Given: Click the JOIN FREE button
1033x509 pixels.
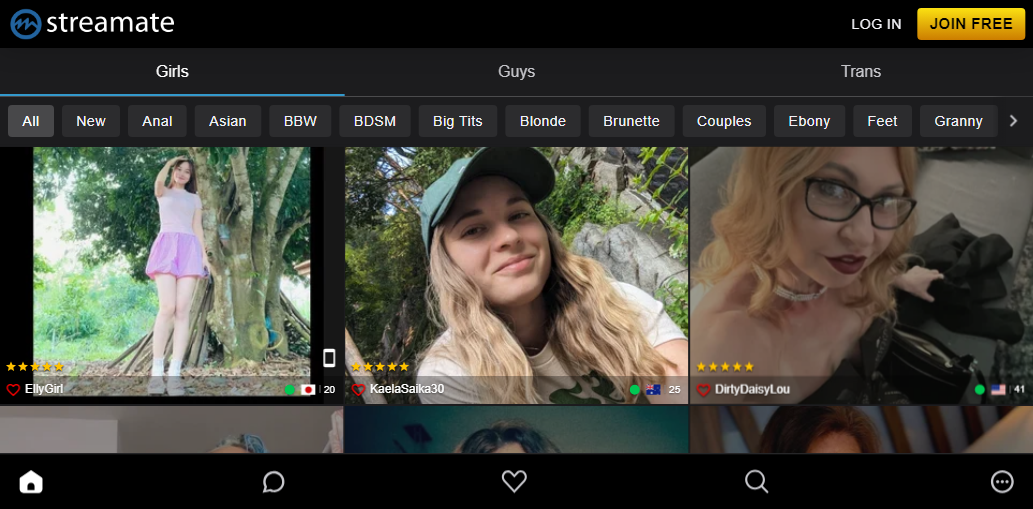Looking at the screenshot, I should (971, 24).
